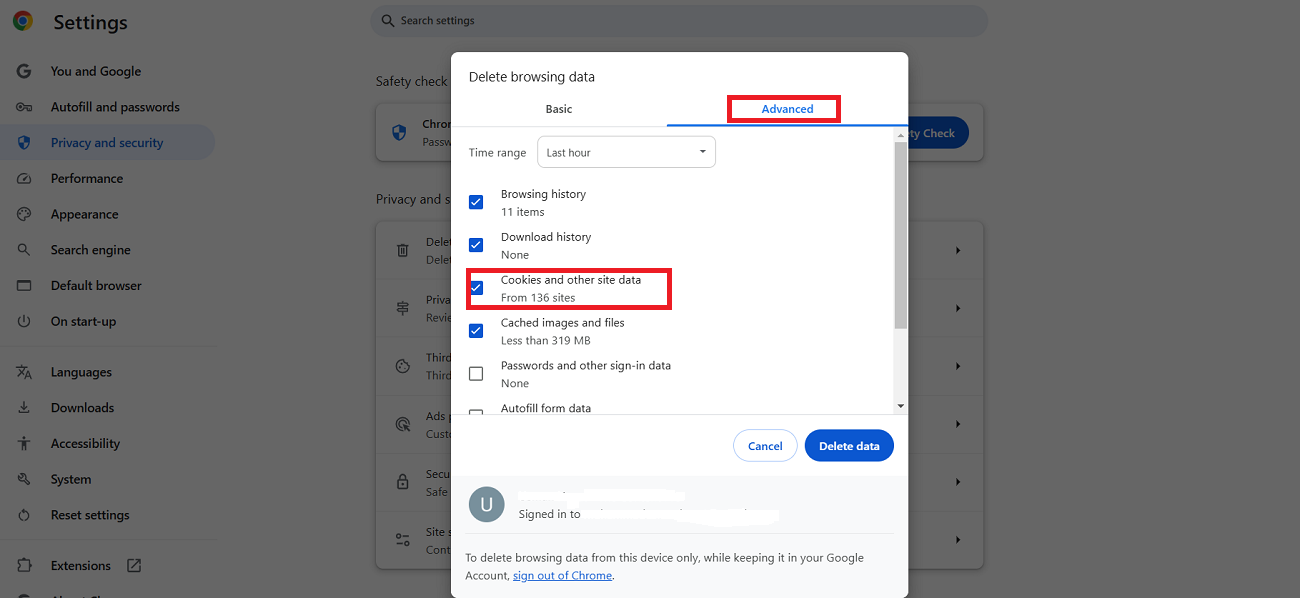
Task: Click the Appearance section icon
Action: tap(24, 213)
